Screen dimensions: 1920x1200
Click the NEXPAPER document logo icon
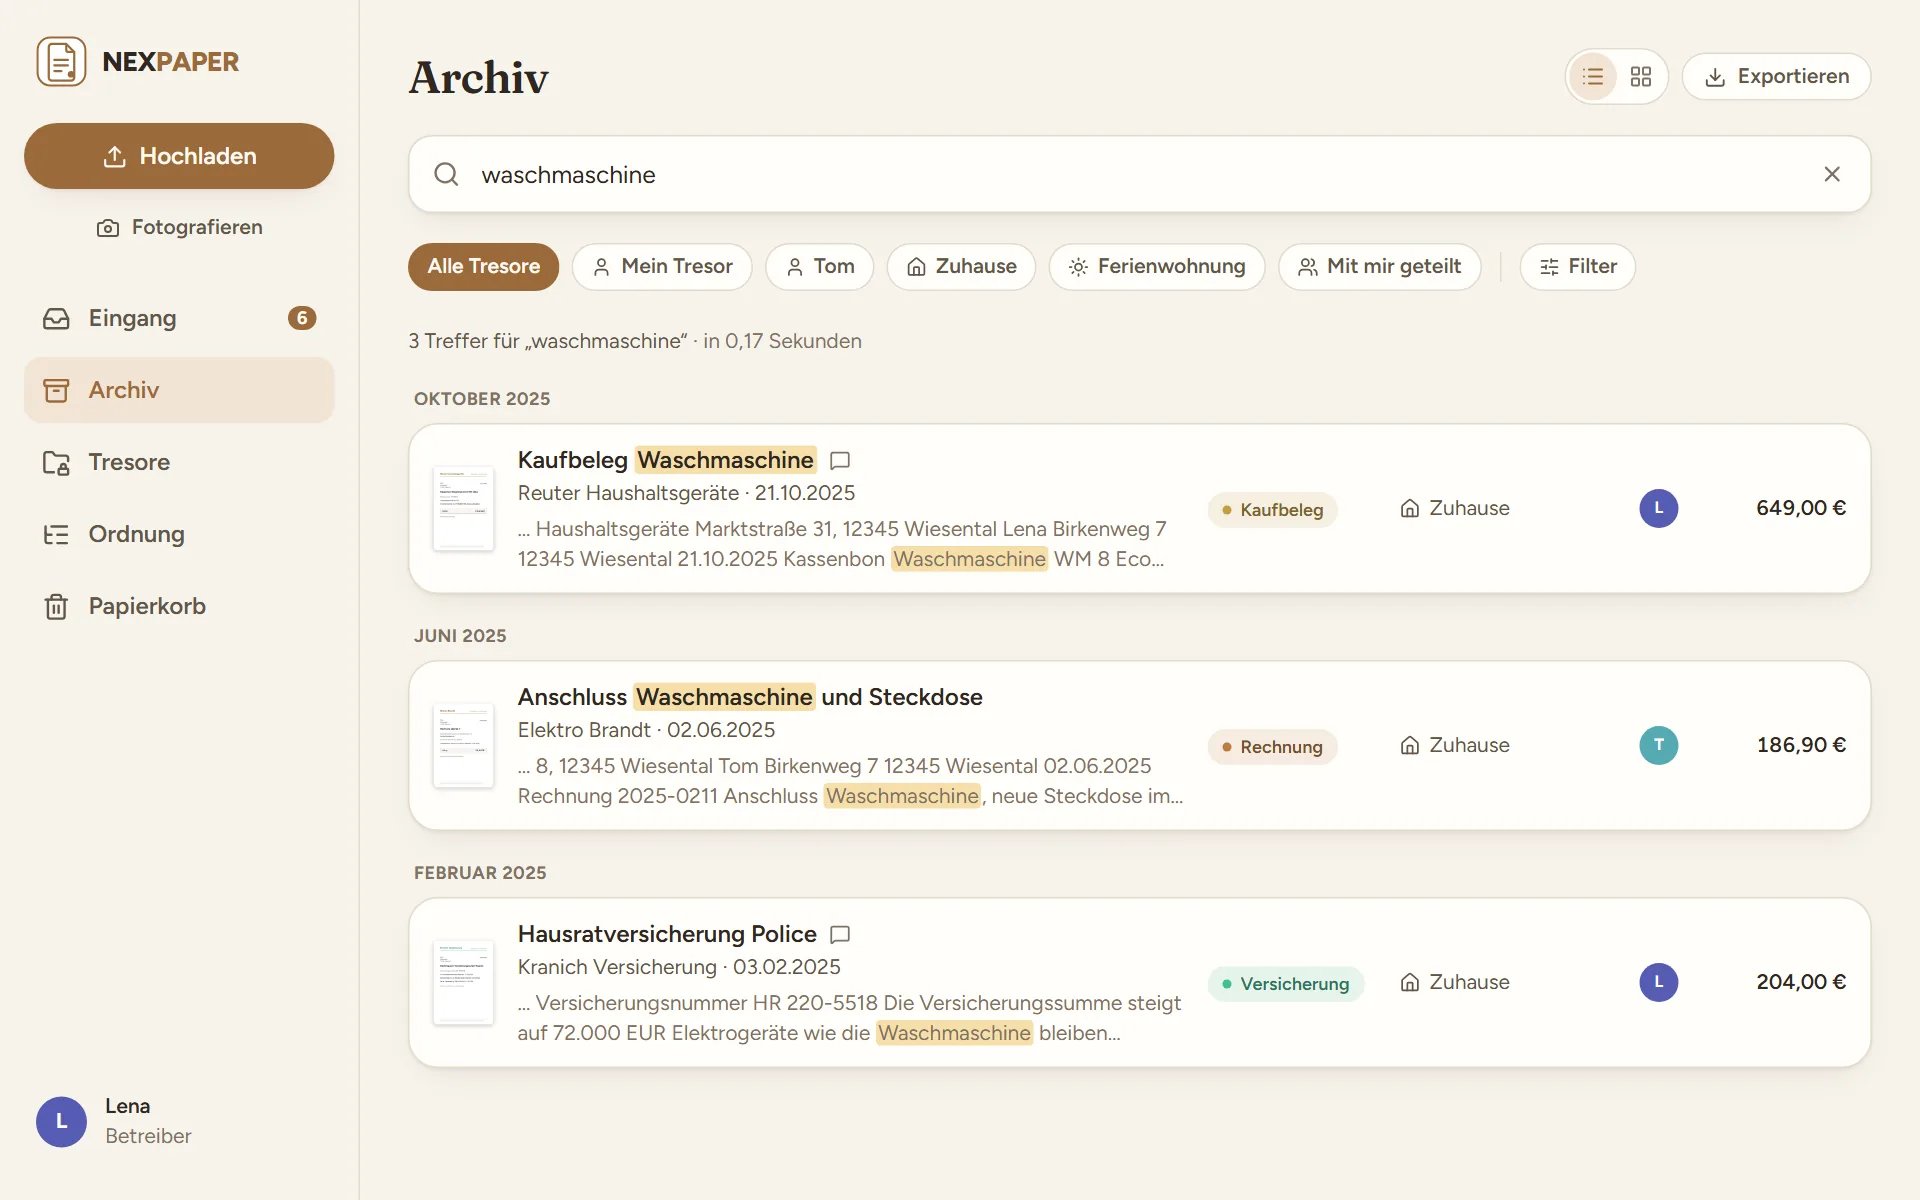point(61,62)
